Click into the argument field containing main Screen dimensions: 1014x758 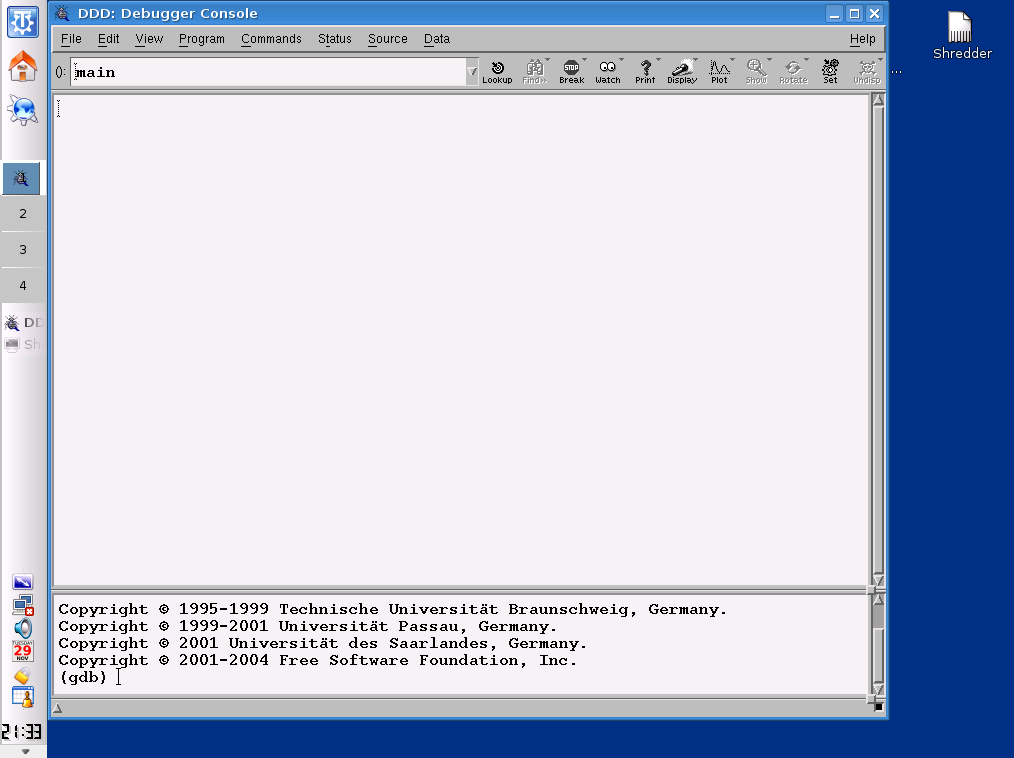click(x=268, y=72)
